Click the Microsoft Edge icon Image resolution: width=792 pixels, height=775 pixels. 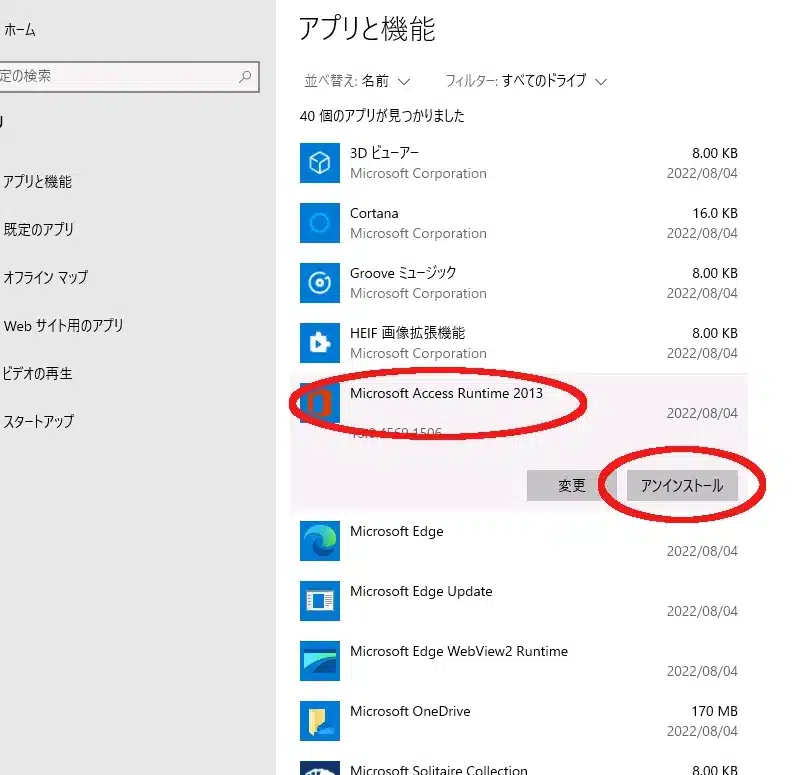point(320,541)
